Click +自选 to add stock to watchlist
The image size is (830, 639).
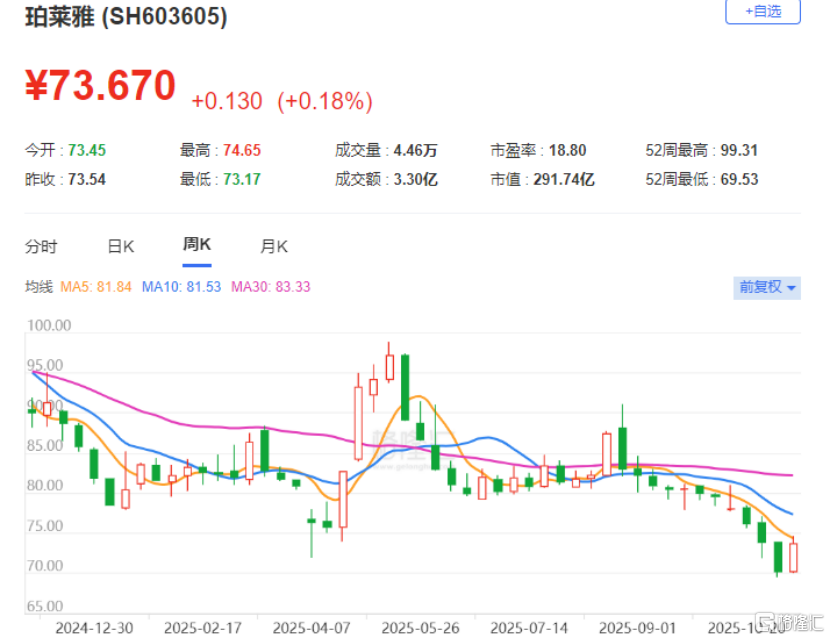[762, 11]
